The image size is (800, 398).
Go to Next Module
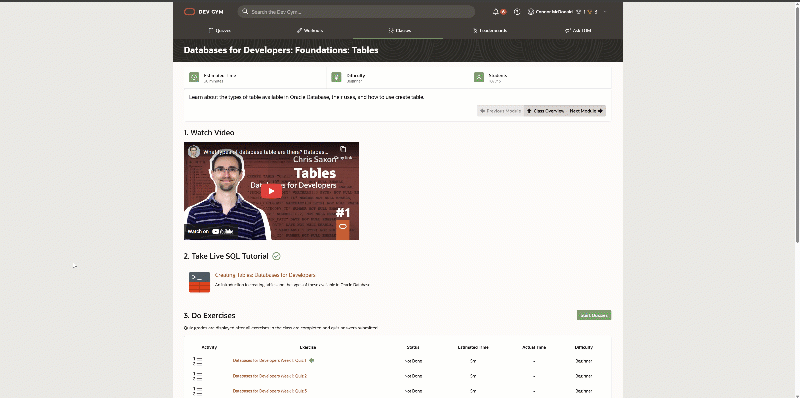coord(586,111)
